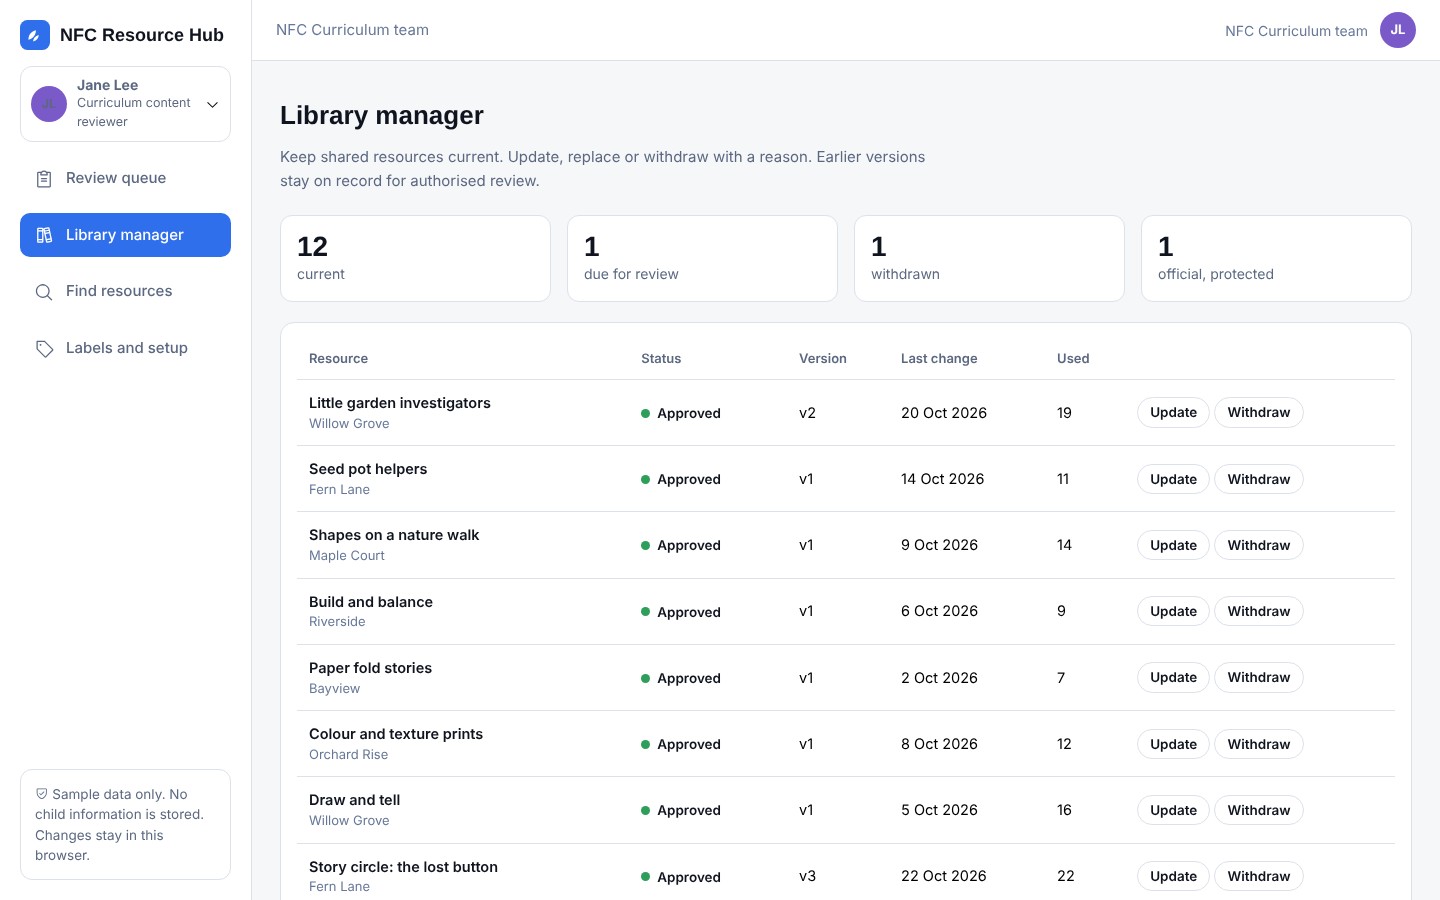This screenshot has width=1440, height=900.
Task: Click the Review queue clipboard icon
Action: (44, 179)
